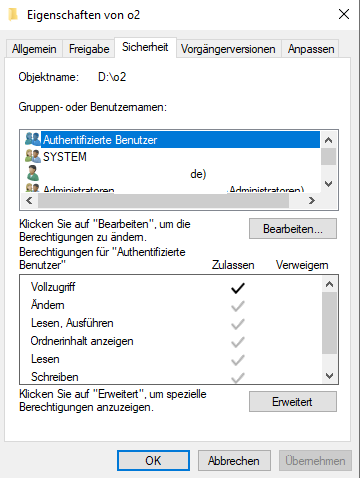Viewport: 360px width, 478px height.
Task: Click the Ändern allow checkmark
Action: [x=238, y=306]
